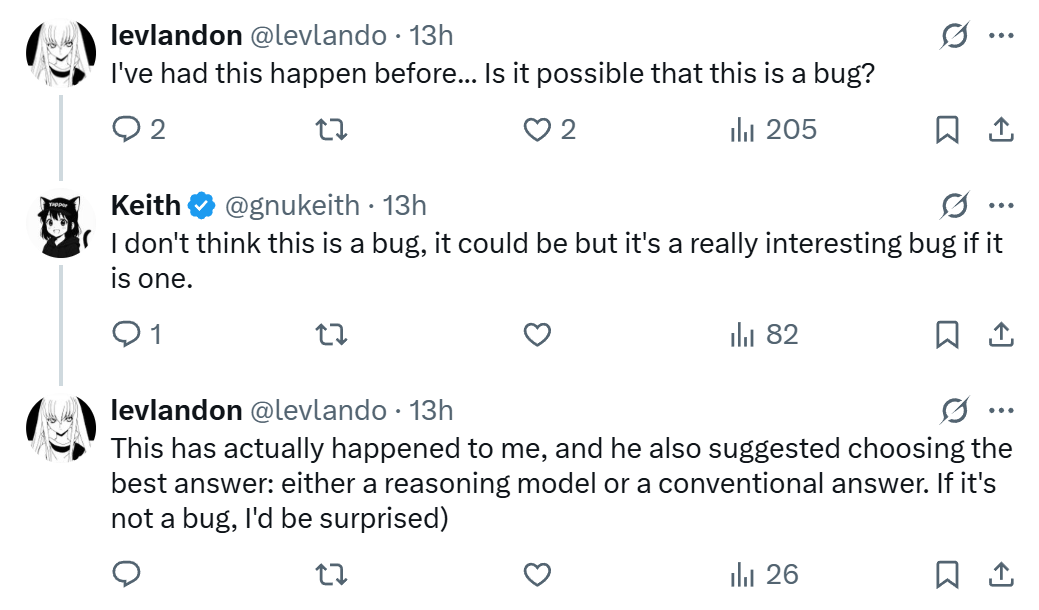Screen dimensions: 1039x610
Task: Repost levlandon's first tweet
Action: 331,130
